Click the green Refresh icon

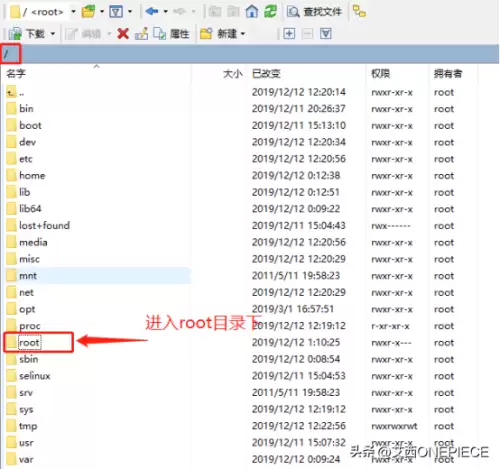tap(270, 12)
